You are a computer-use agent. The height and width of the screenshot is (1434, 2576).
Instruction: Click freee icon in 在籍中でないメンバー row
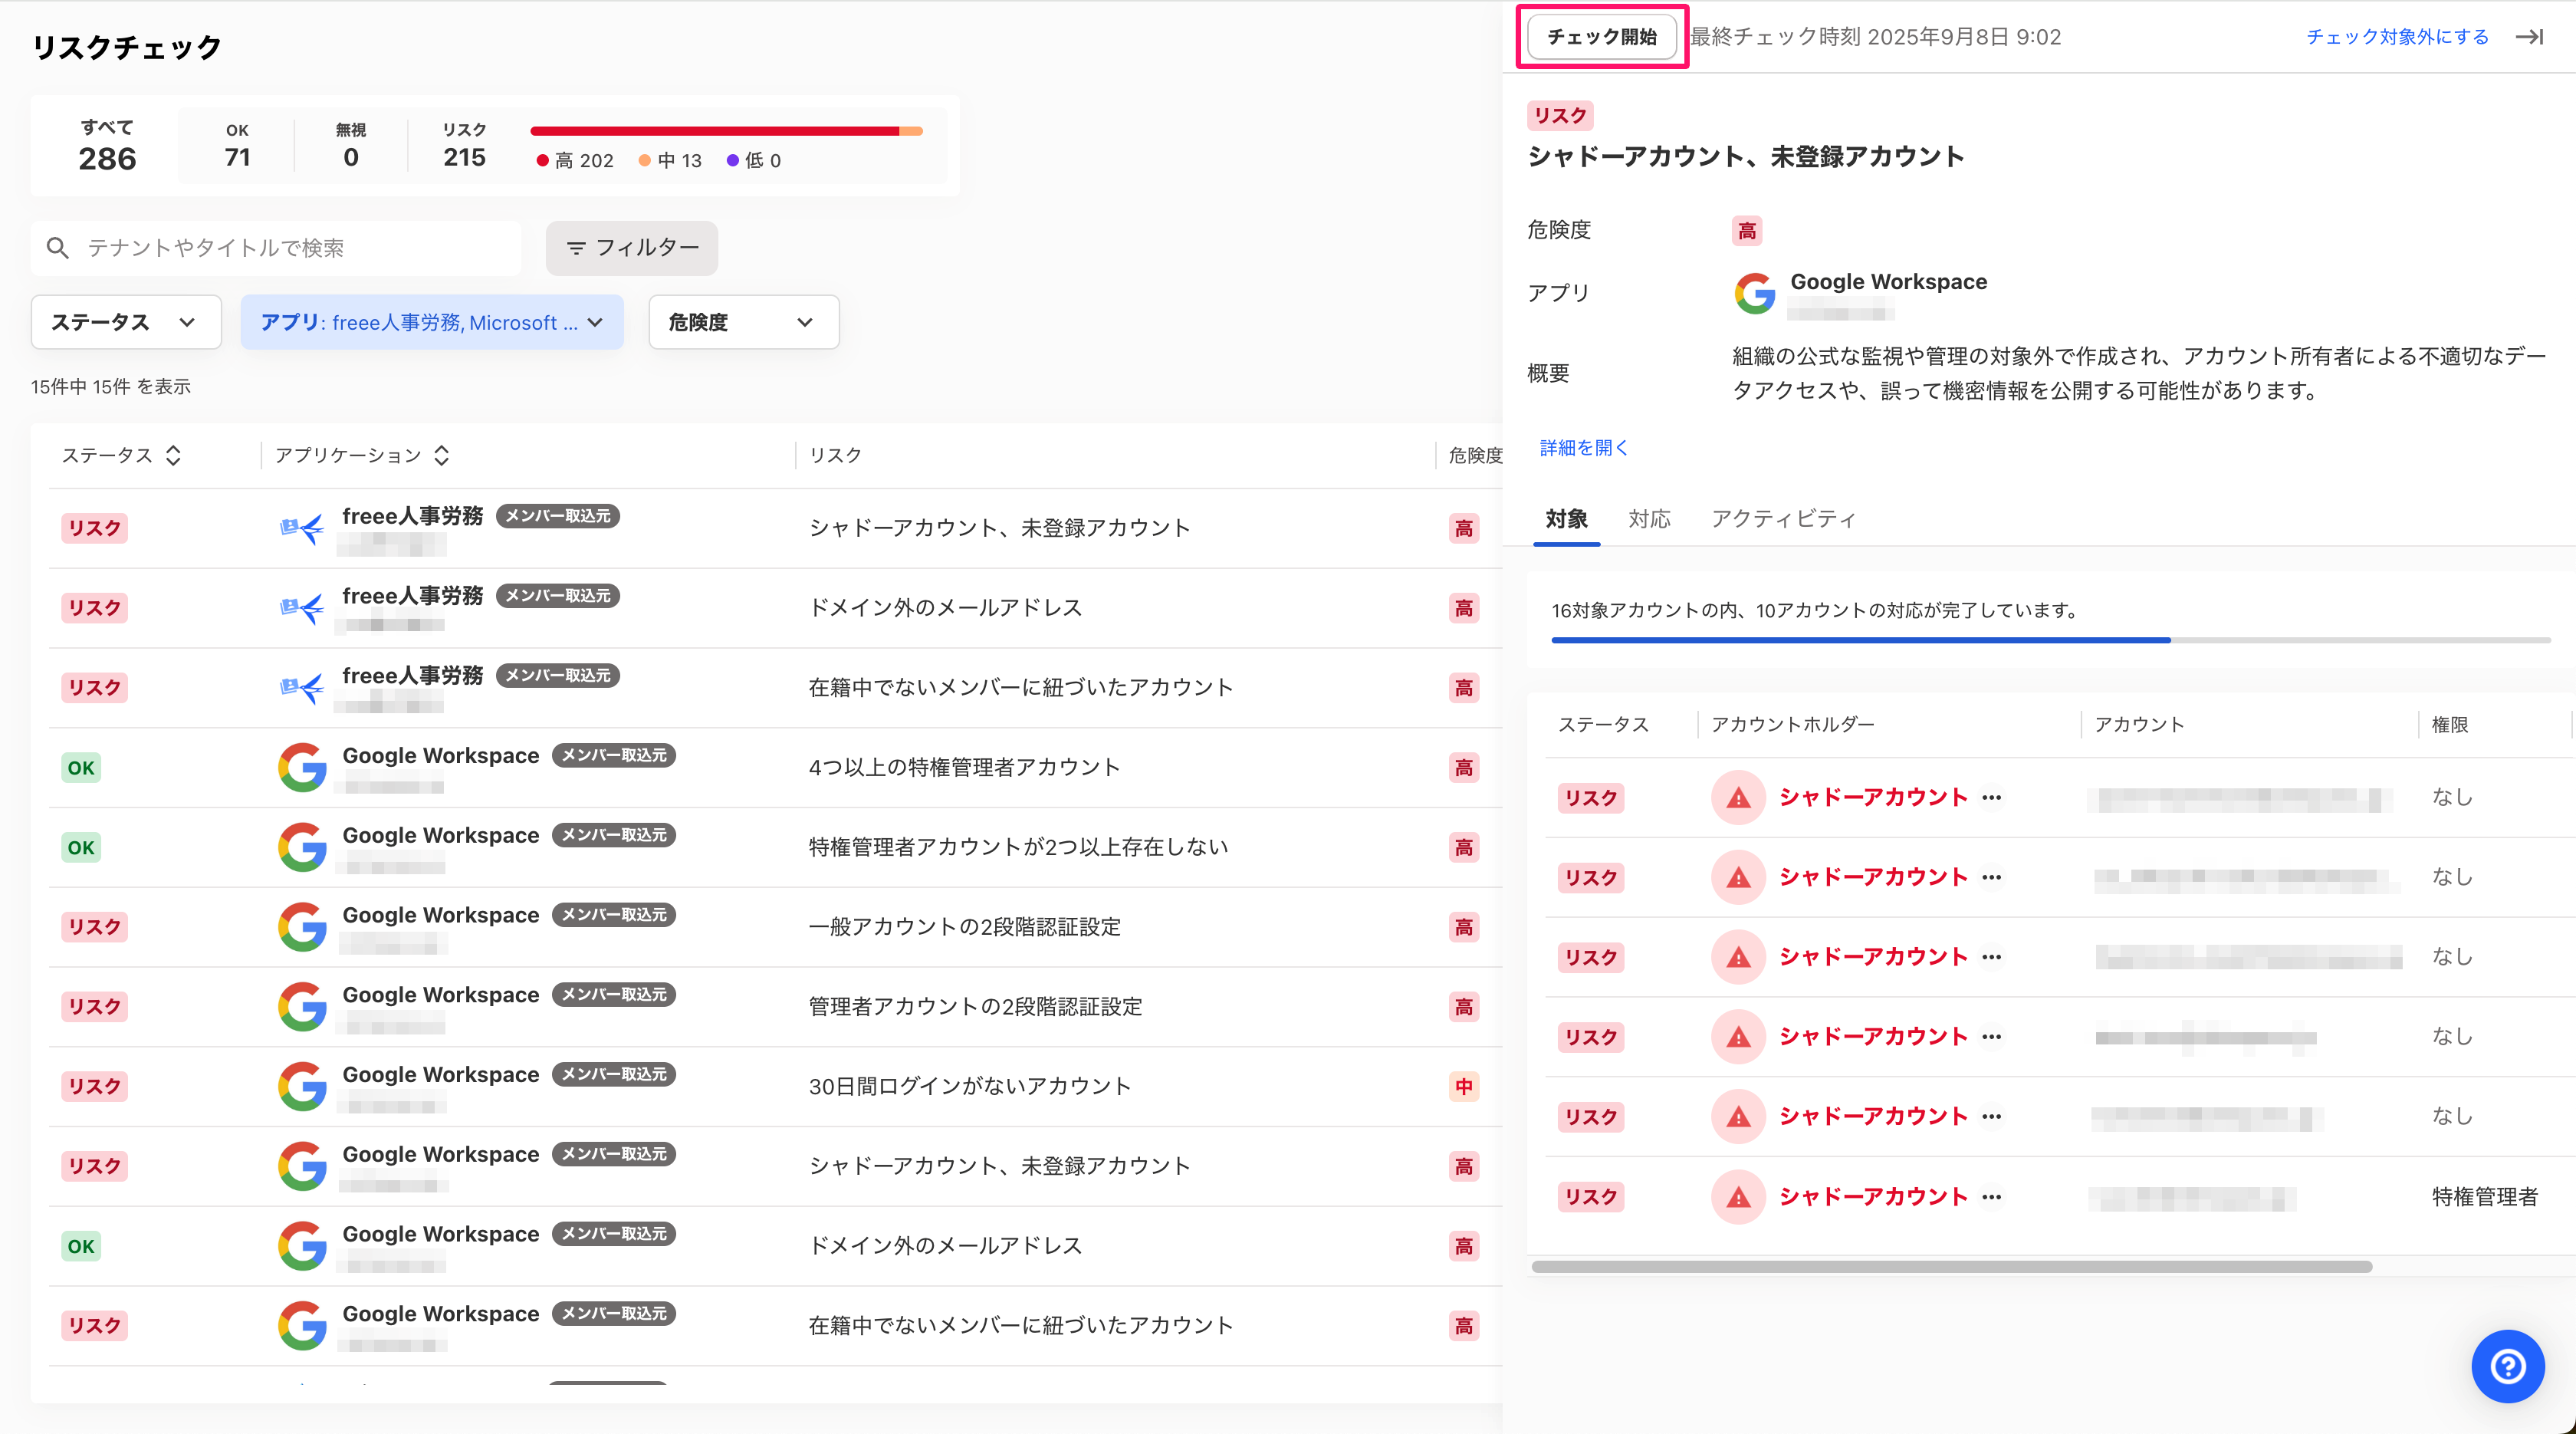point(302,688)
